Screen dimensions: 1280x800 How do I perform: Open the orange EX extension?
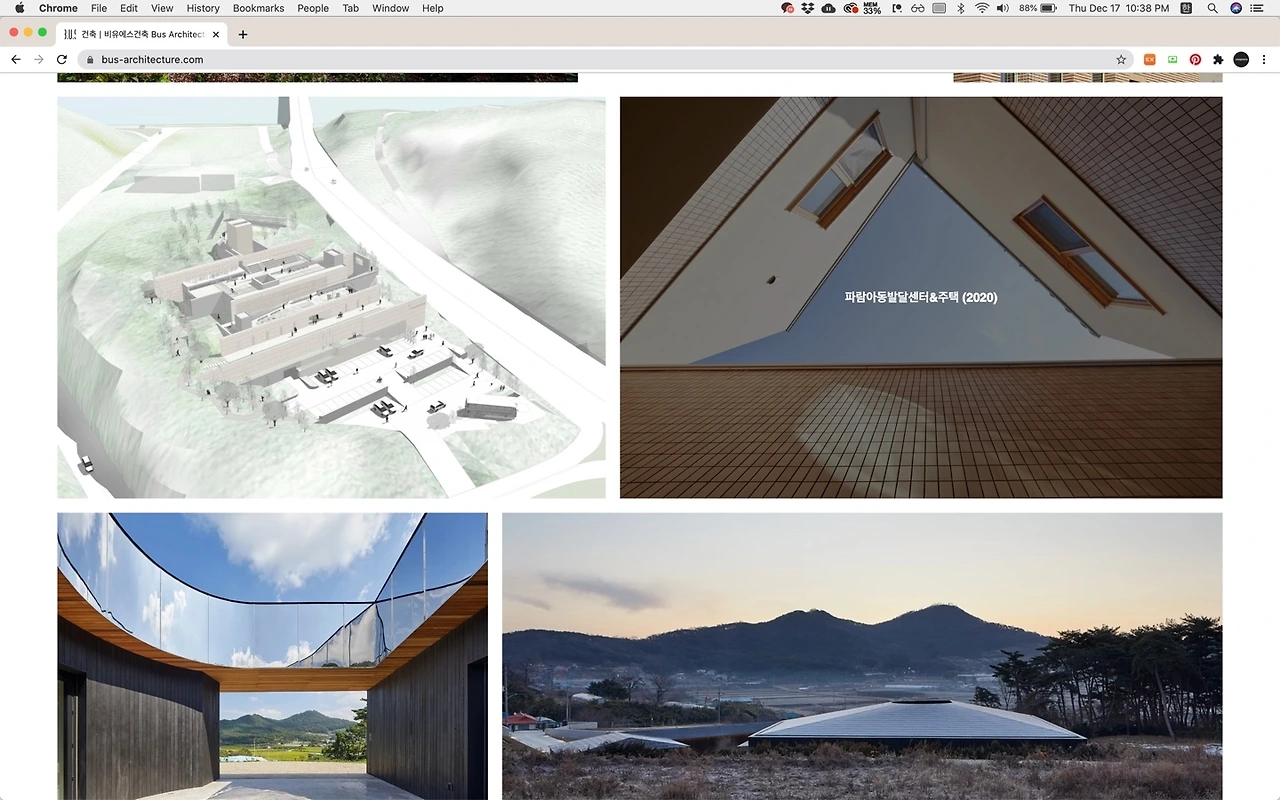[1150, 60]
